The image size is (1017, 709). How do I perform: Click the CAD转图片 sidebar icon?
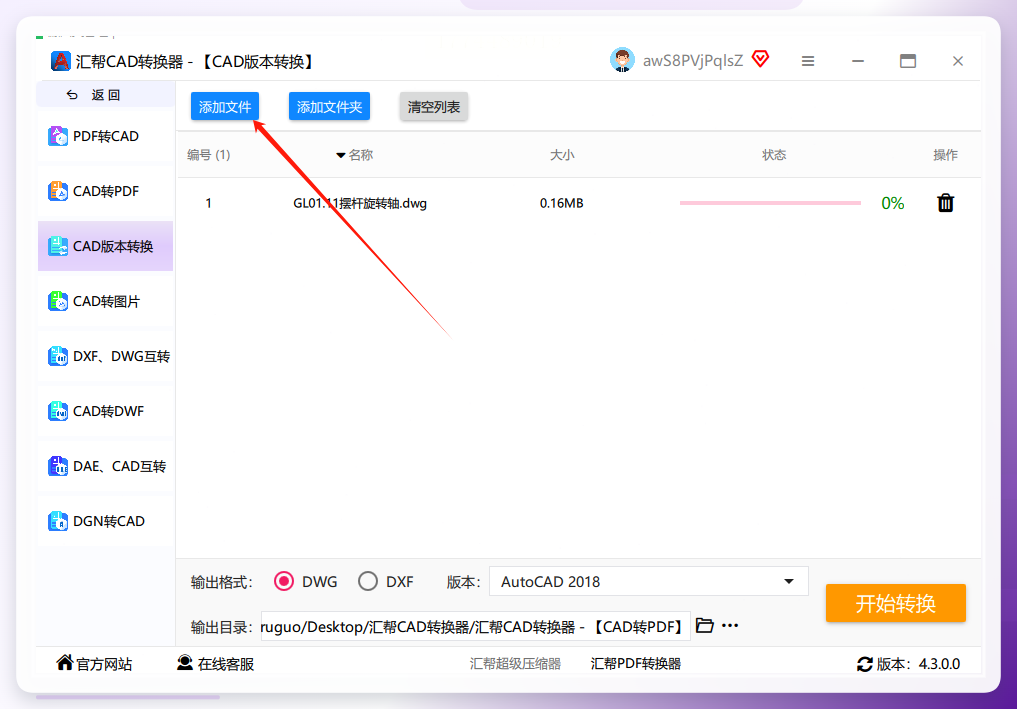[x=58, y=301]
